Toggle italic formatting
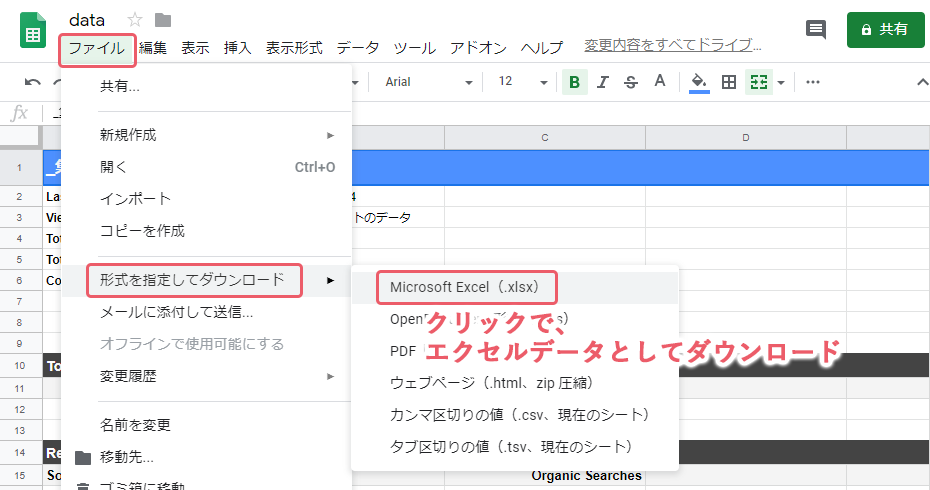Image resolution: width=930 pixels, height=490 pixels. tap(603, 82)
